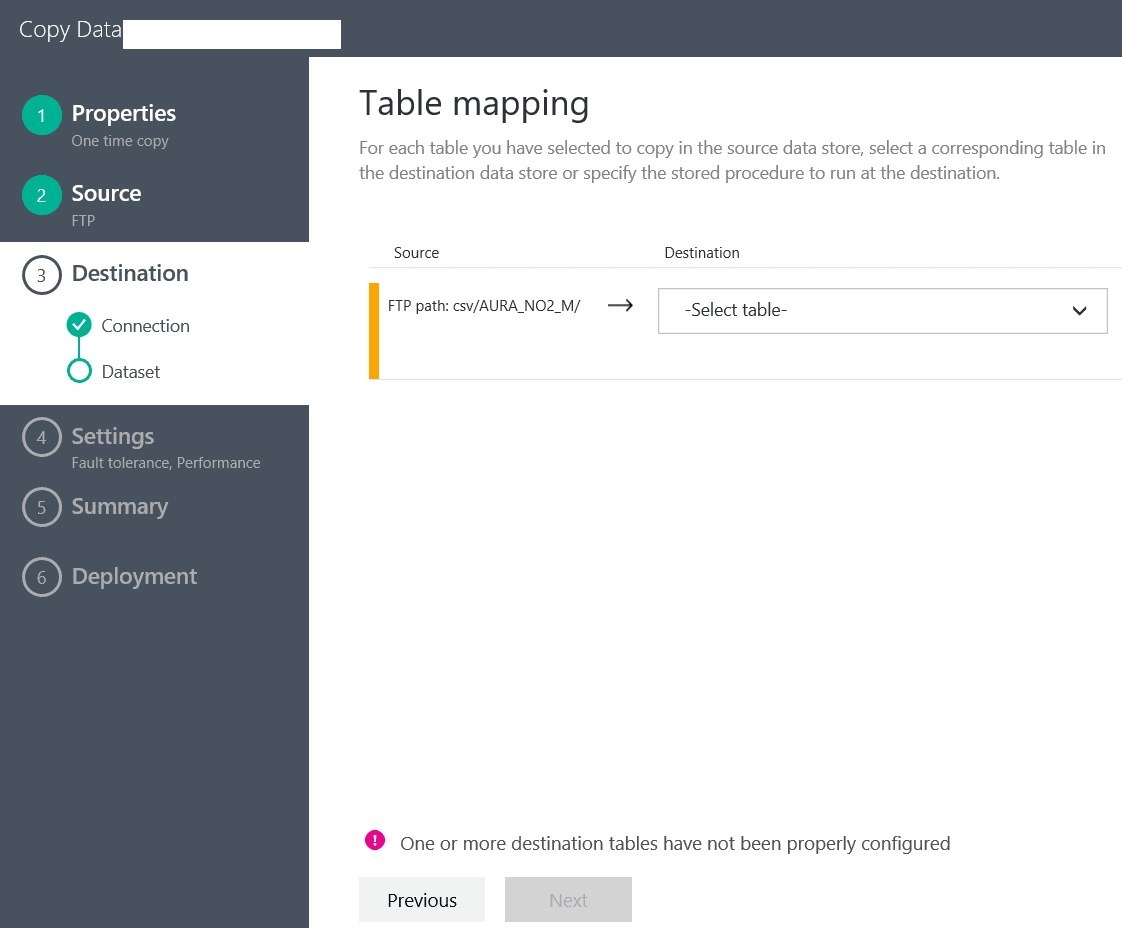
Task: Click the 'One time copy' subtitle
Action: [120, 141]
